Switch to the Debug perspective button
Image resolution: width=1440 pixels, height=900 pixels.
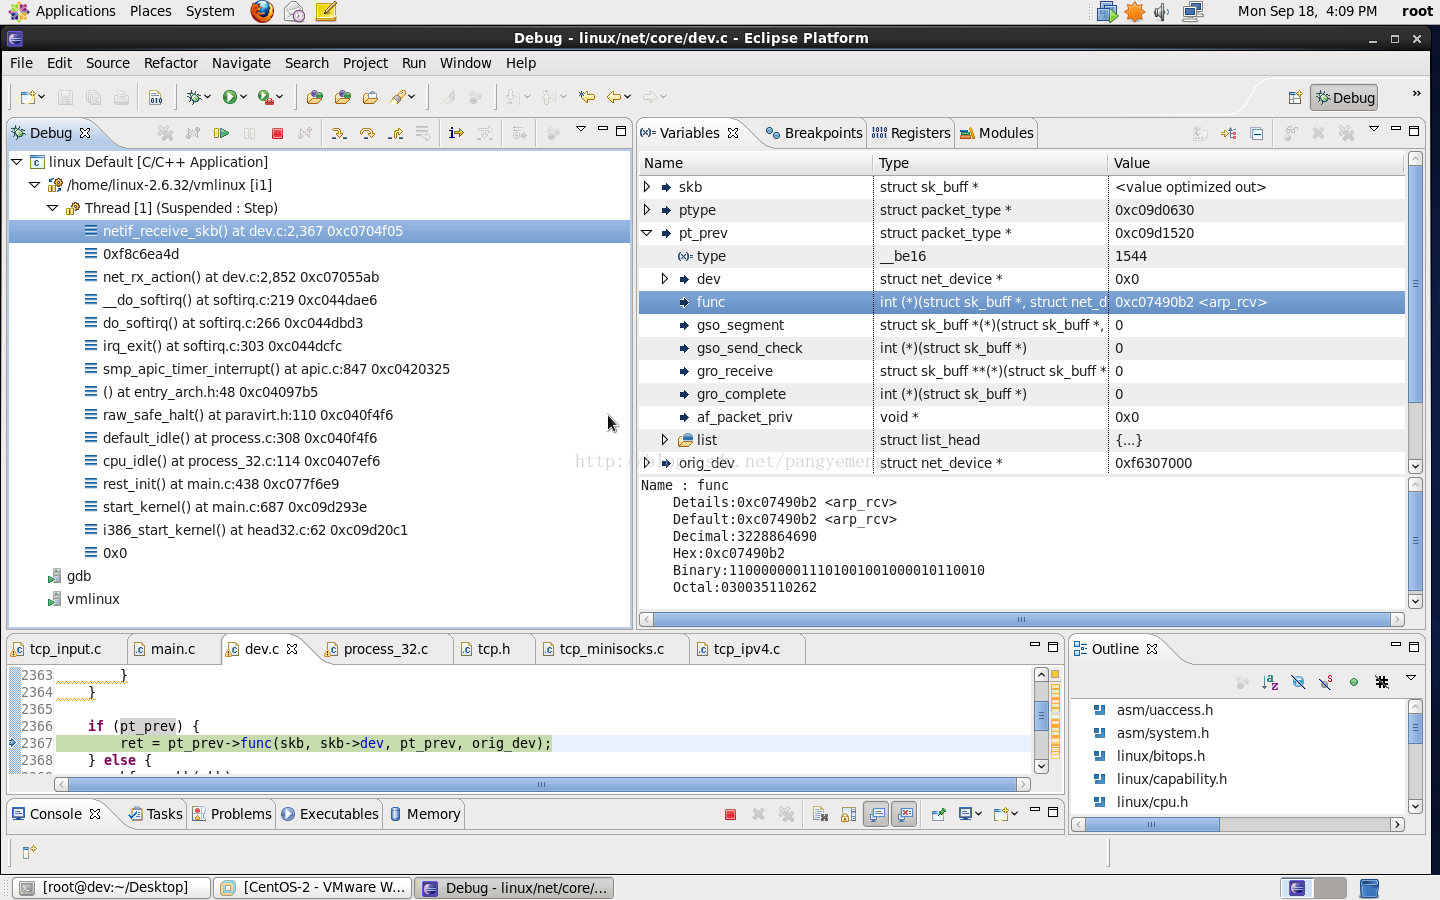pyautogui.click(x=1344, y=97)
